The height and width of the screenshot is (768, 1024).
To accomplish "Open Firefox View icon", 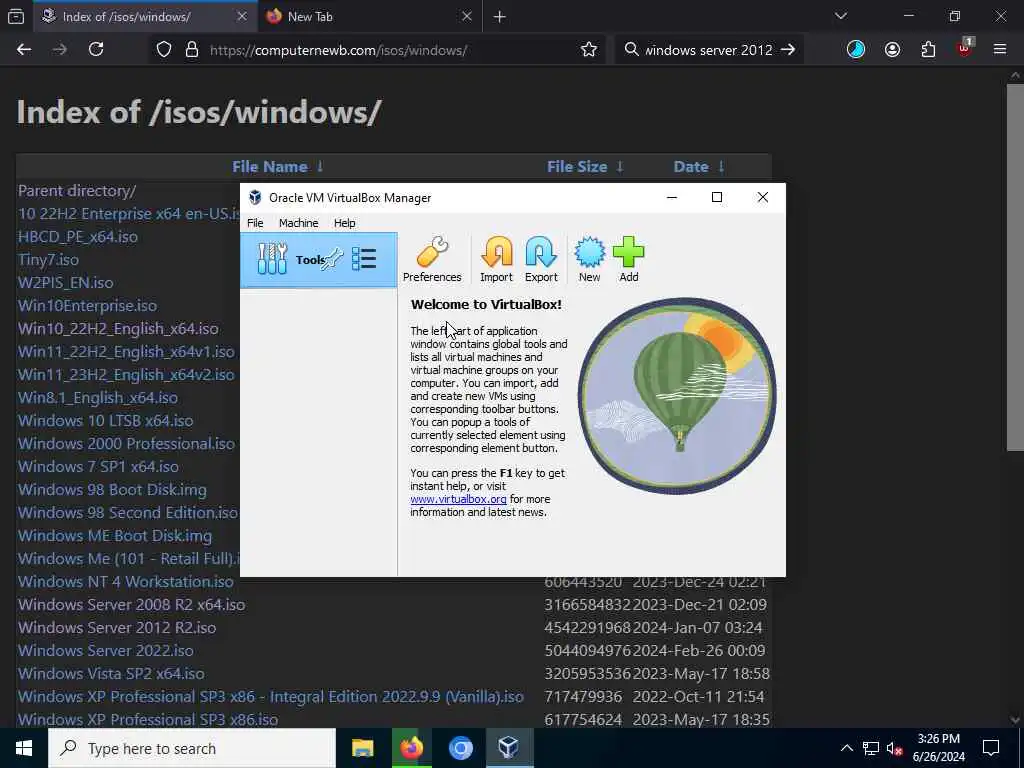I will pyautogui.click(x=16, y=17).
